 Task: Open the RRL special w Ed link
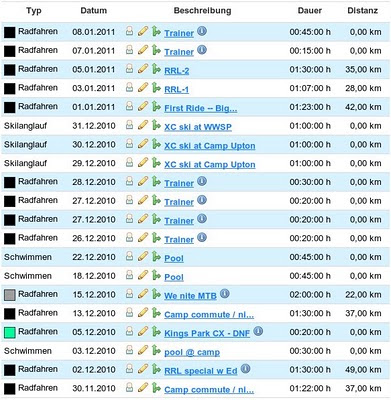tap(201, 371)
